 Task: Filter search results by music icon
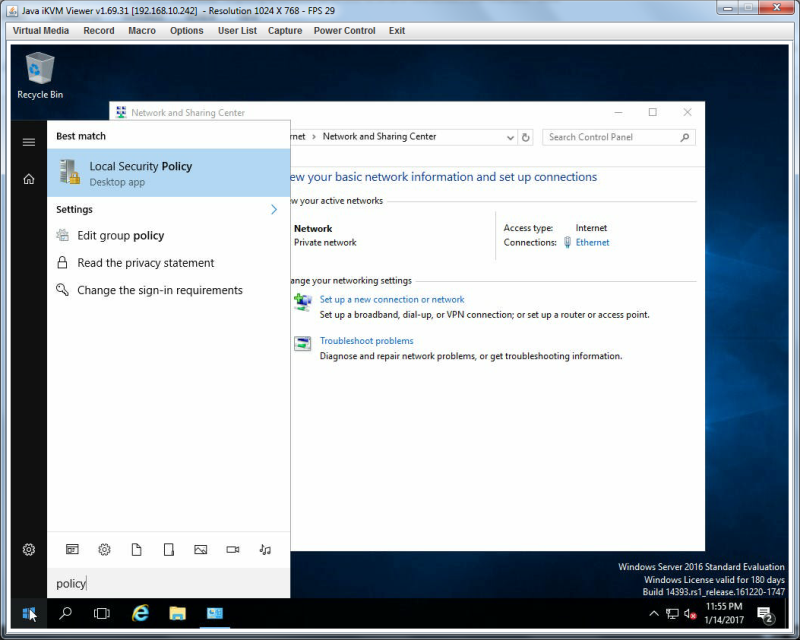tap(265, 550)
